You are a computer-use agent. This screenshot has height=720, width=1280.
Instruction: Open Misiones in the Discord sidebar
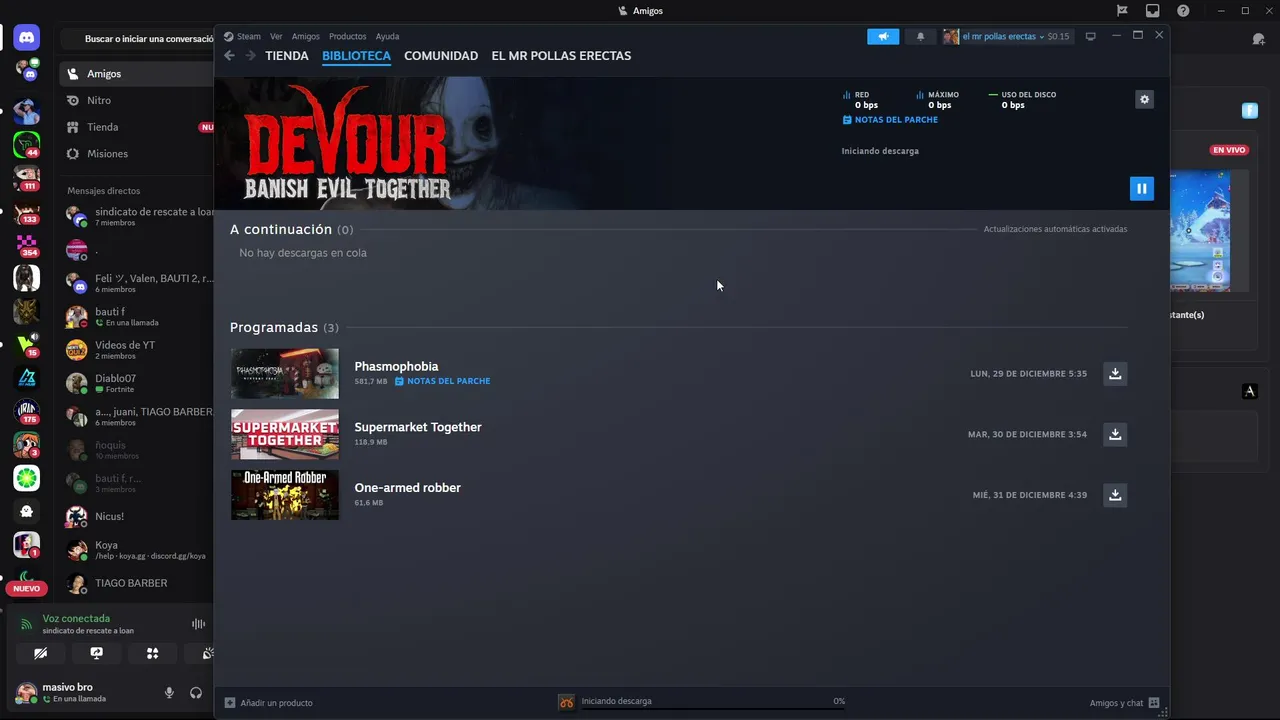(136, 154)
